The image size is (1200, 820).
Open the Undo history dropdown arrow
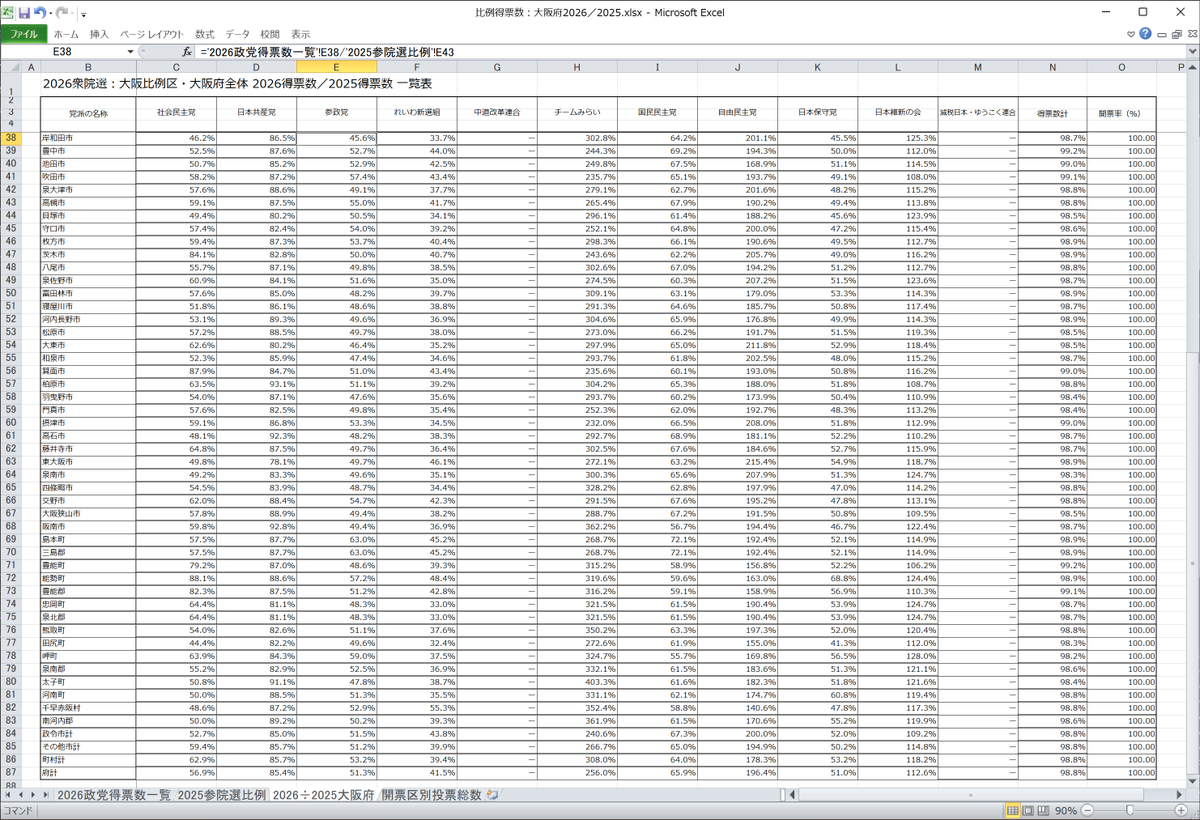[50, 14]
